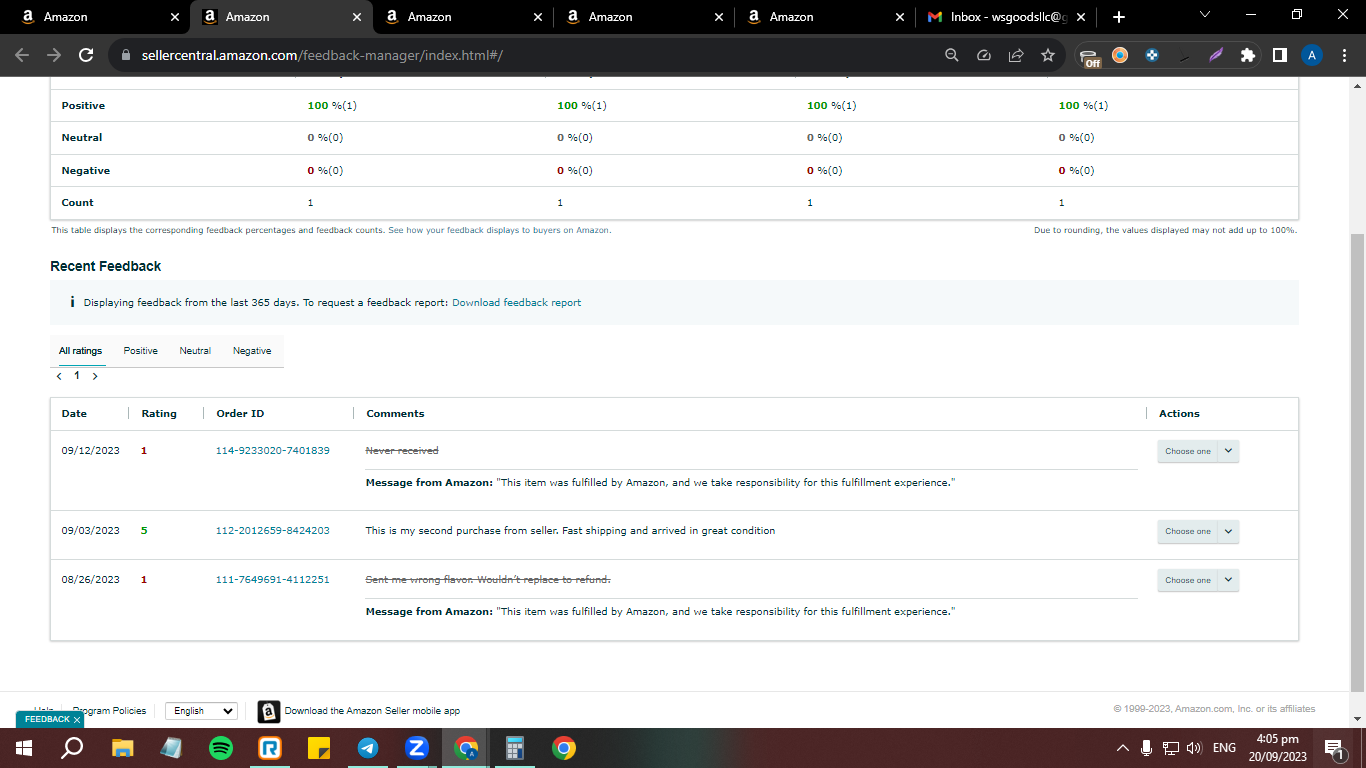Switch to the All ratings tab
1366x768 pixels.
pos(80,351)
